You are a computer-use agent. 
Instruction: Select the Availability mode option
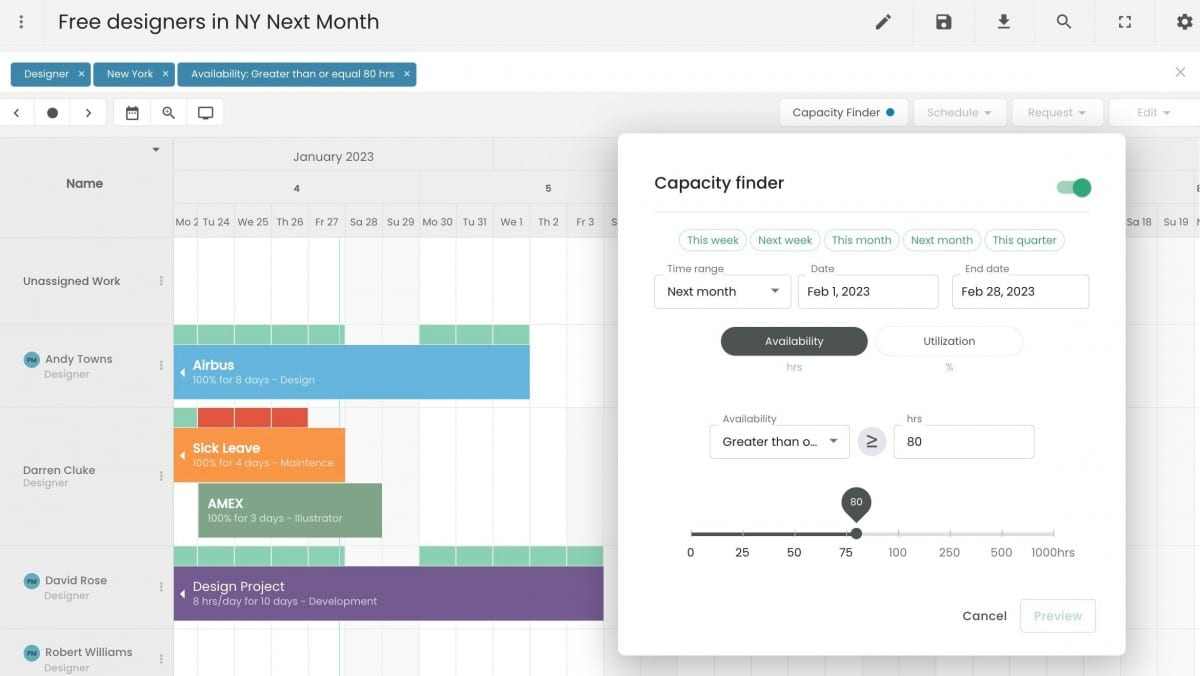[x=794, y=341]
